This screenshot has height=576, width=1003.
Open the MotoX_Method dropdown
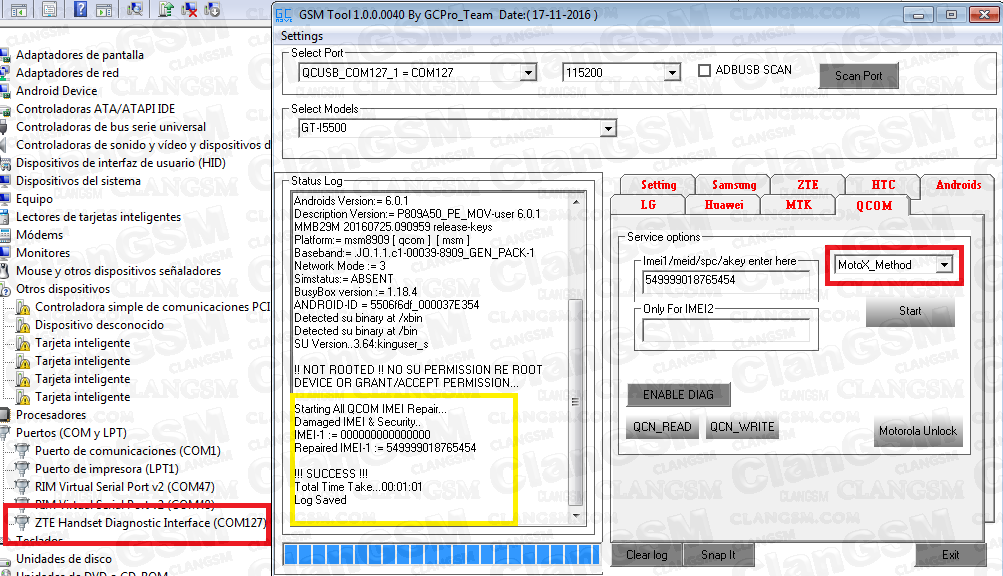pos(944,264)
